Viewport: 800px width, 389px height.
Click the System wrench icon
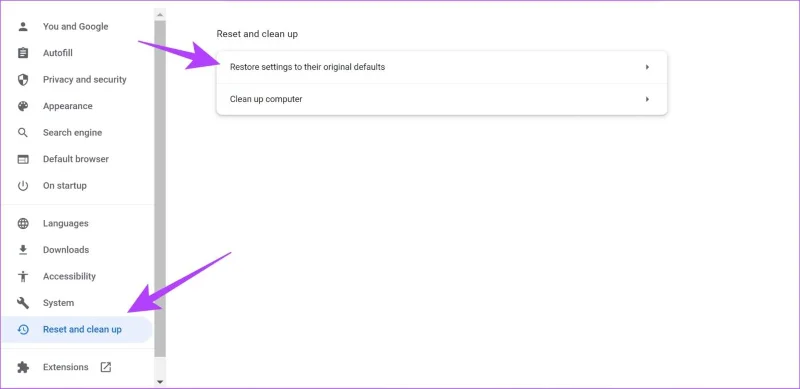tap(23, 303)
